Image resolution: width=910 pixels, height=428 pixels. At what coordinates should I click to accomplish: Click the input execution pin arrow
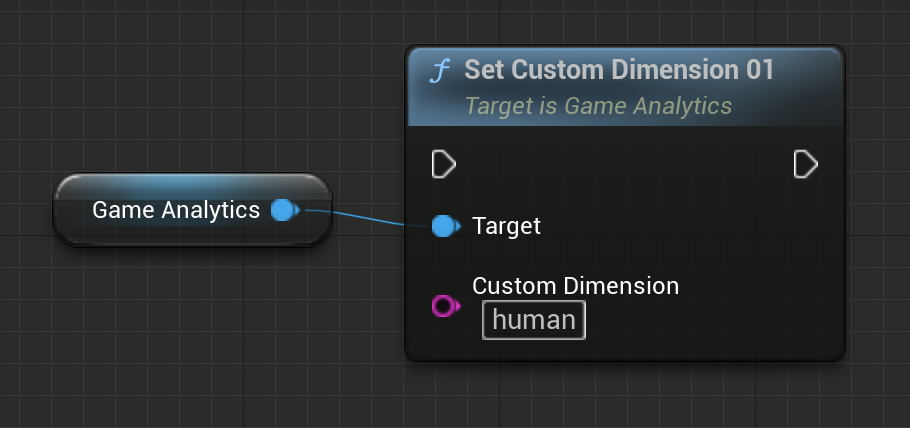pyautogui.click(x=443, y=164)
